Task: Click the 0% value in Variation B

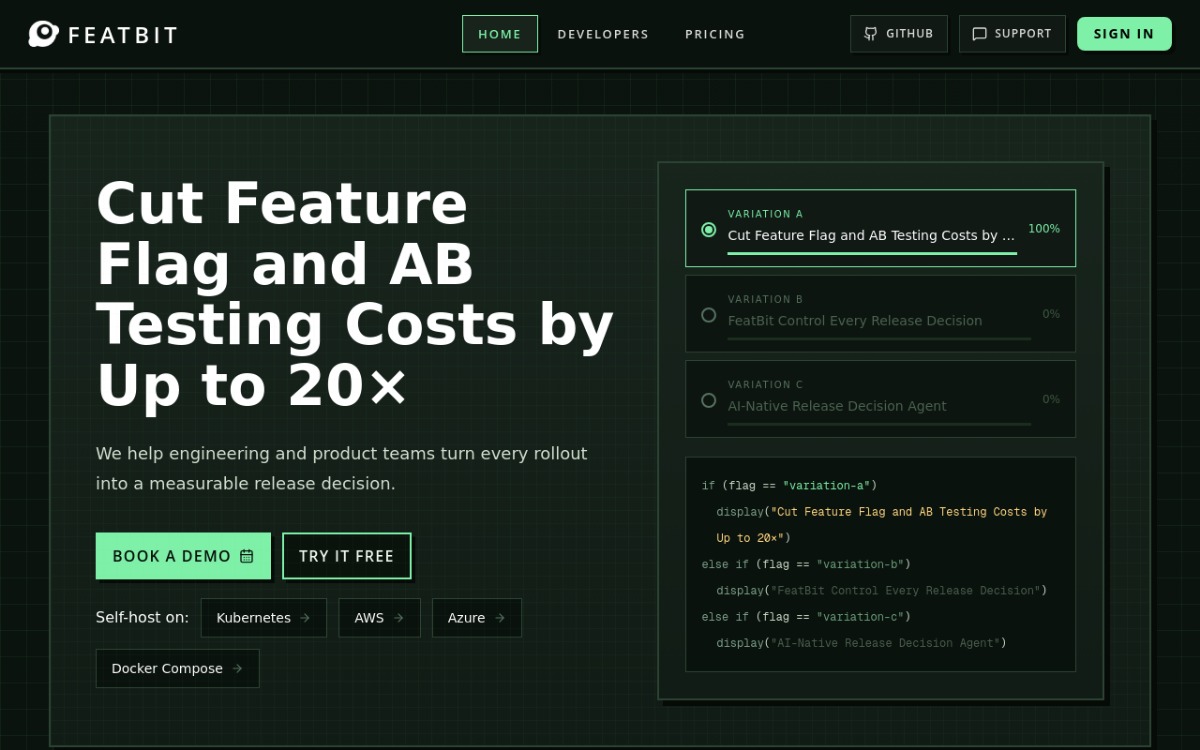Action: point(1051,314)
